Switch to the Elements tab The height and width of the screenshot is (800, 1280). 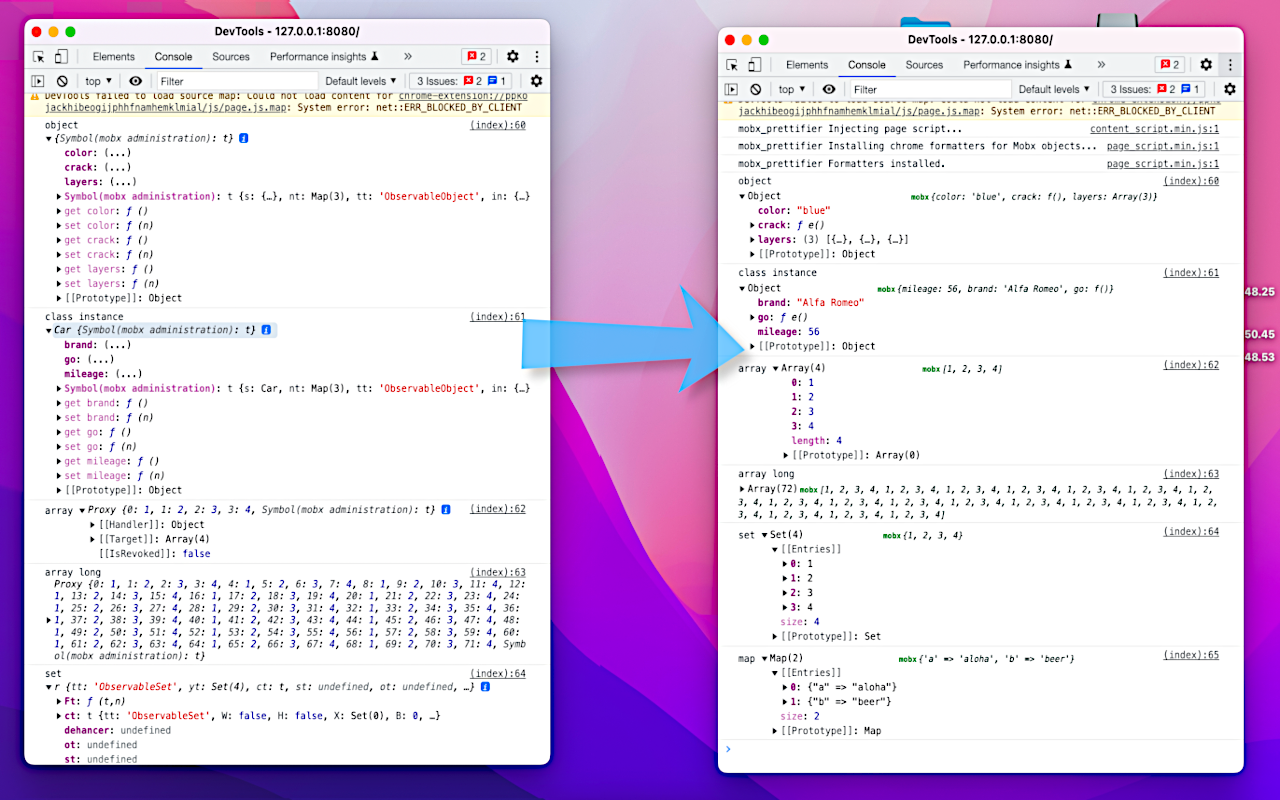pos(113,56)
